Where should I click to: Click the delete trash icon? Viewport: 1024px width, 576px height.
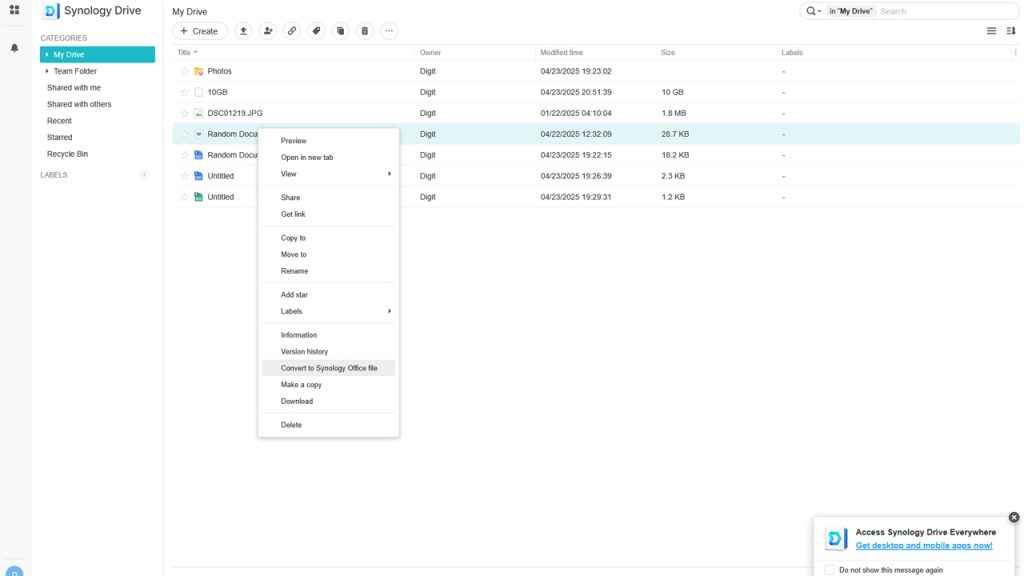click(364, 31)
